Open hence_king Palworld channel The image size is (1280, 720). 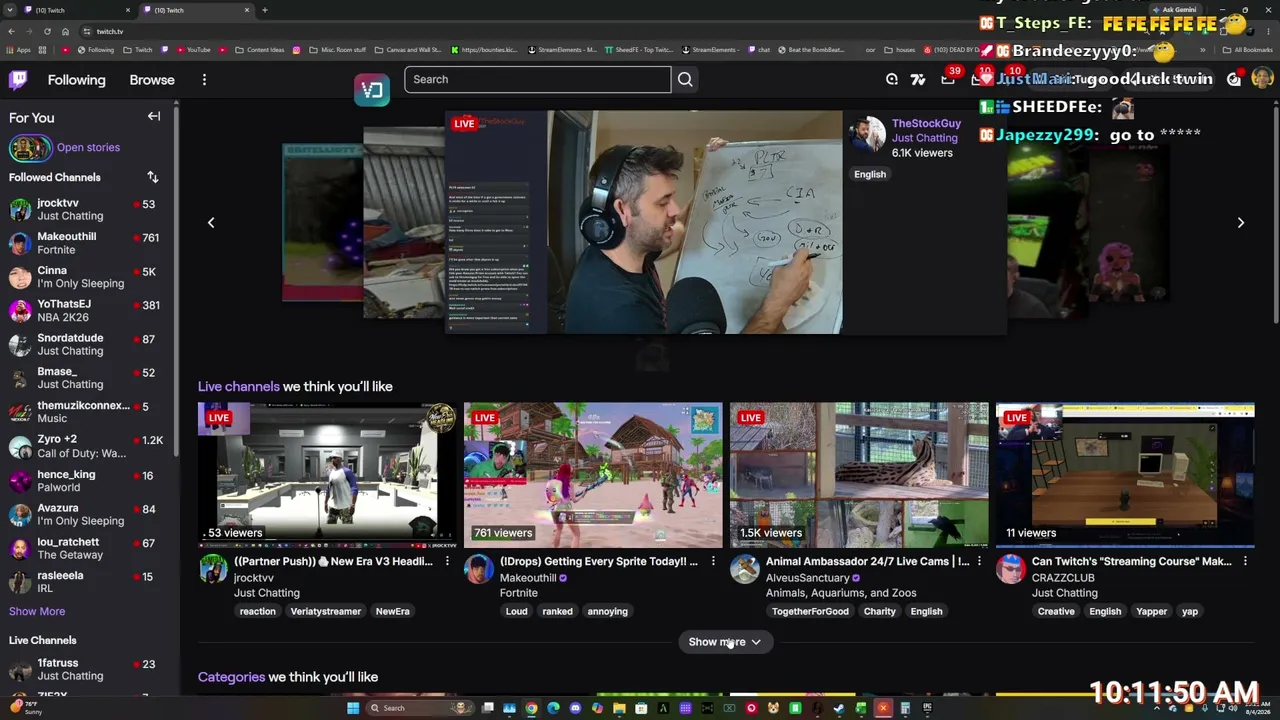click(88, 481)
